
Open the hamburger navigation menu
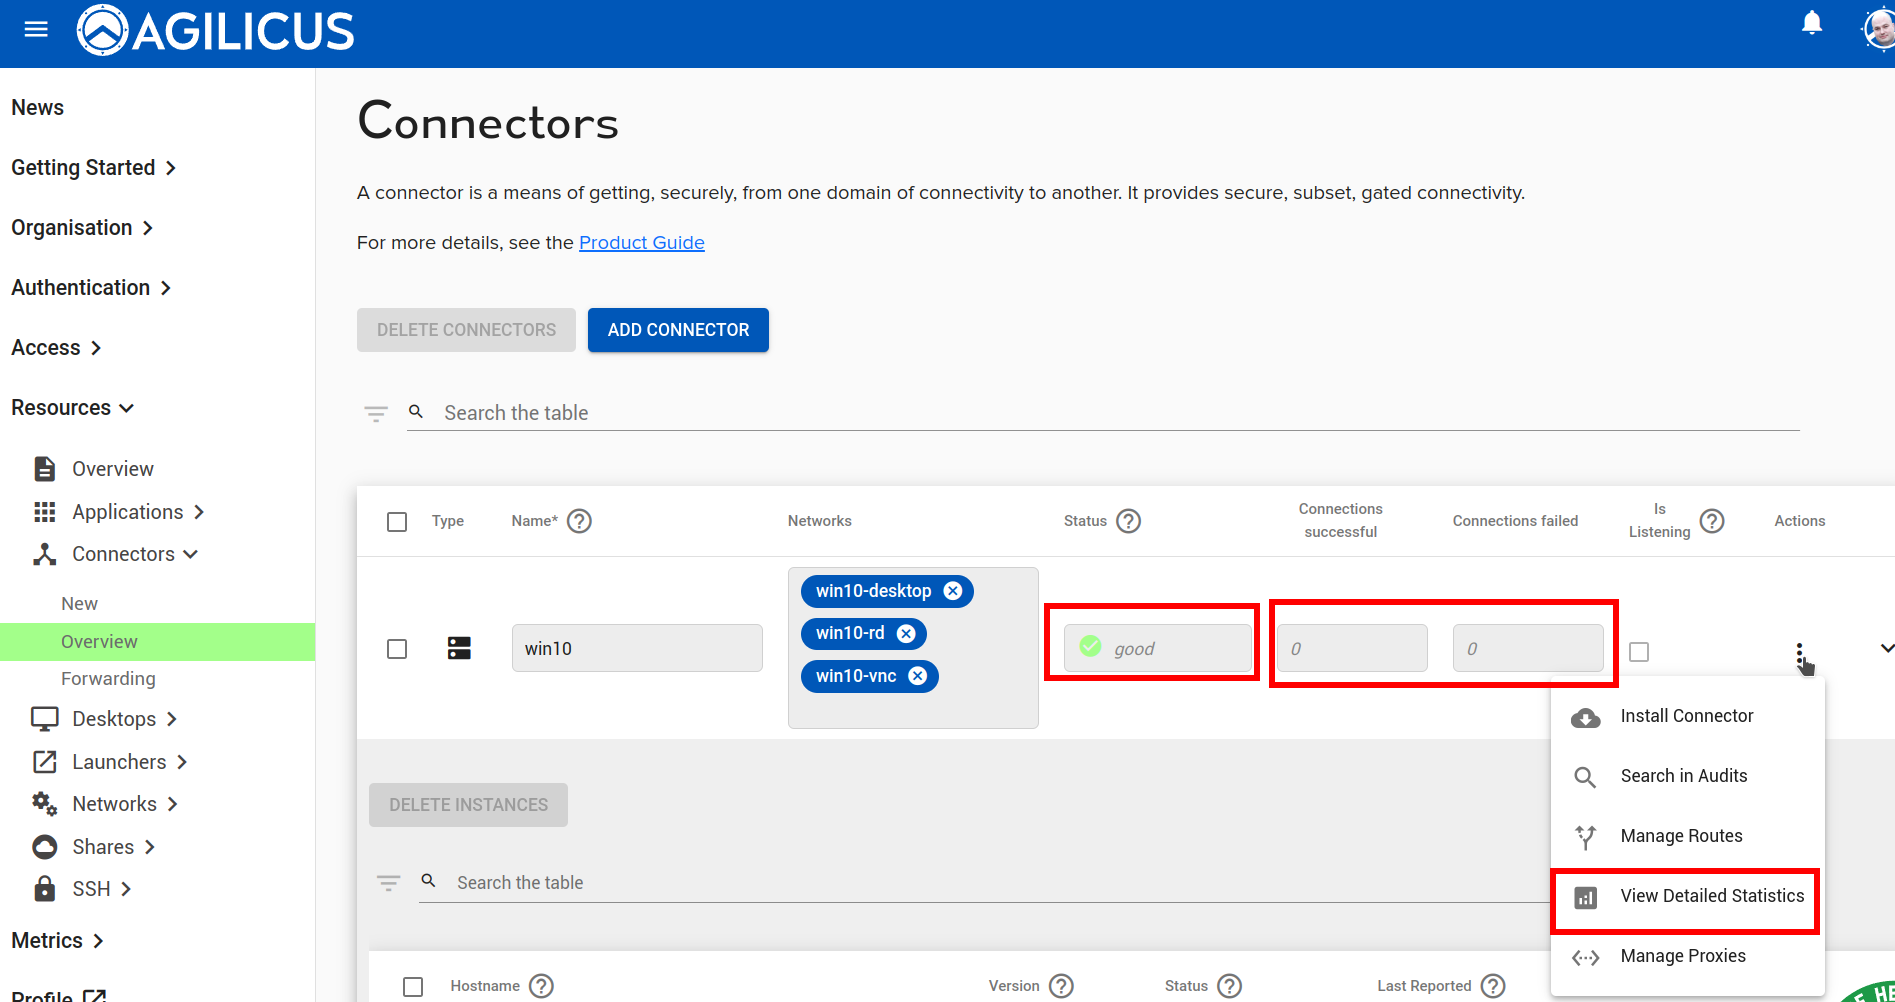click(x=36, y=30)
